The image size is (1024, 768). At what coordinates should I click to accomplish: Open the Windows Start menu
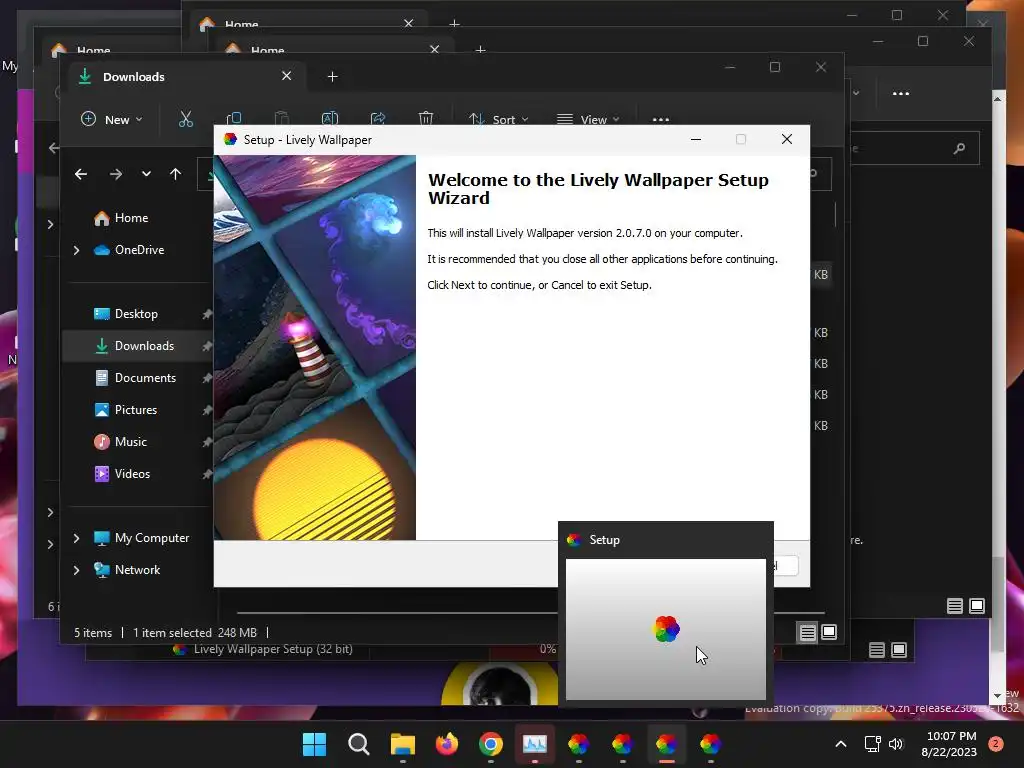314,744
